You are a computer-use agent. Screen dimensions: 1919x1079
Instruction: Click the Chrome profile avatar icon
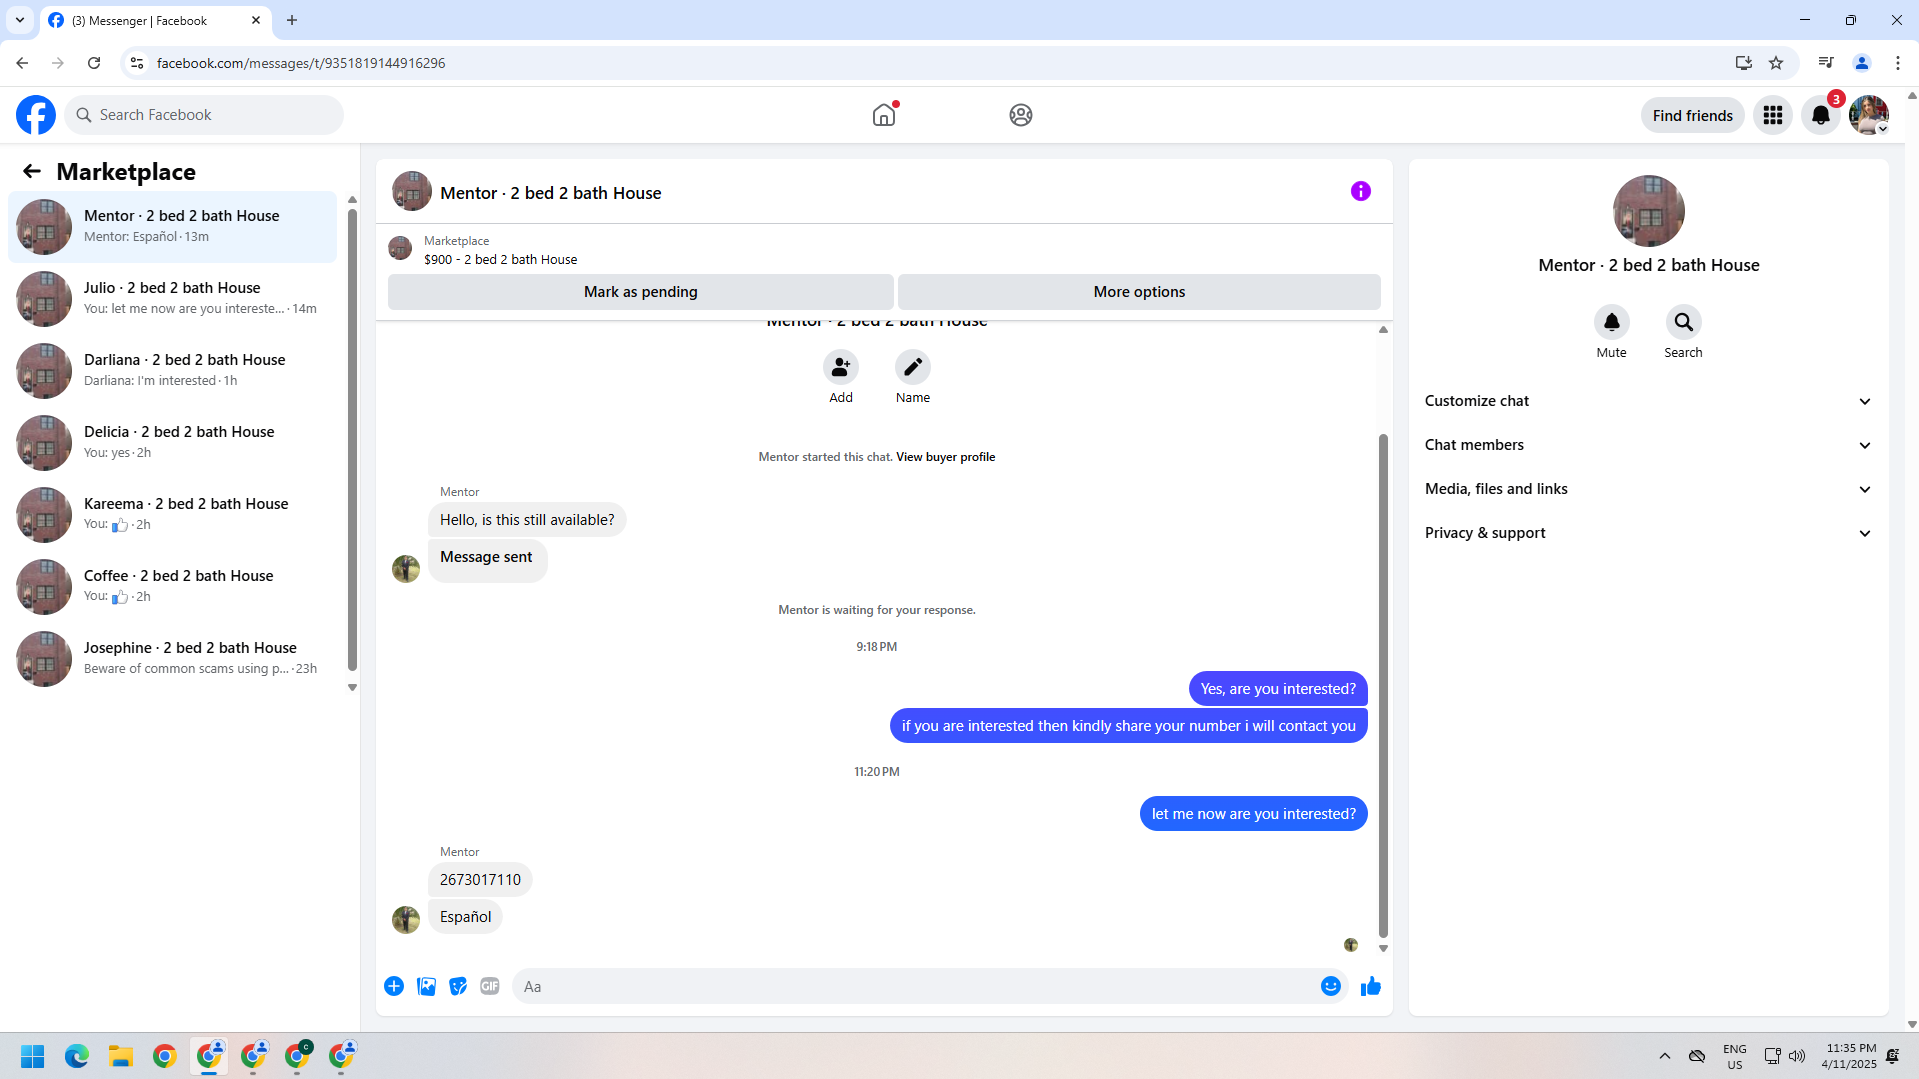pyautogui.click(x=1862, y=63)
